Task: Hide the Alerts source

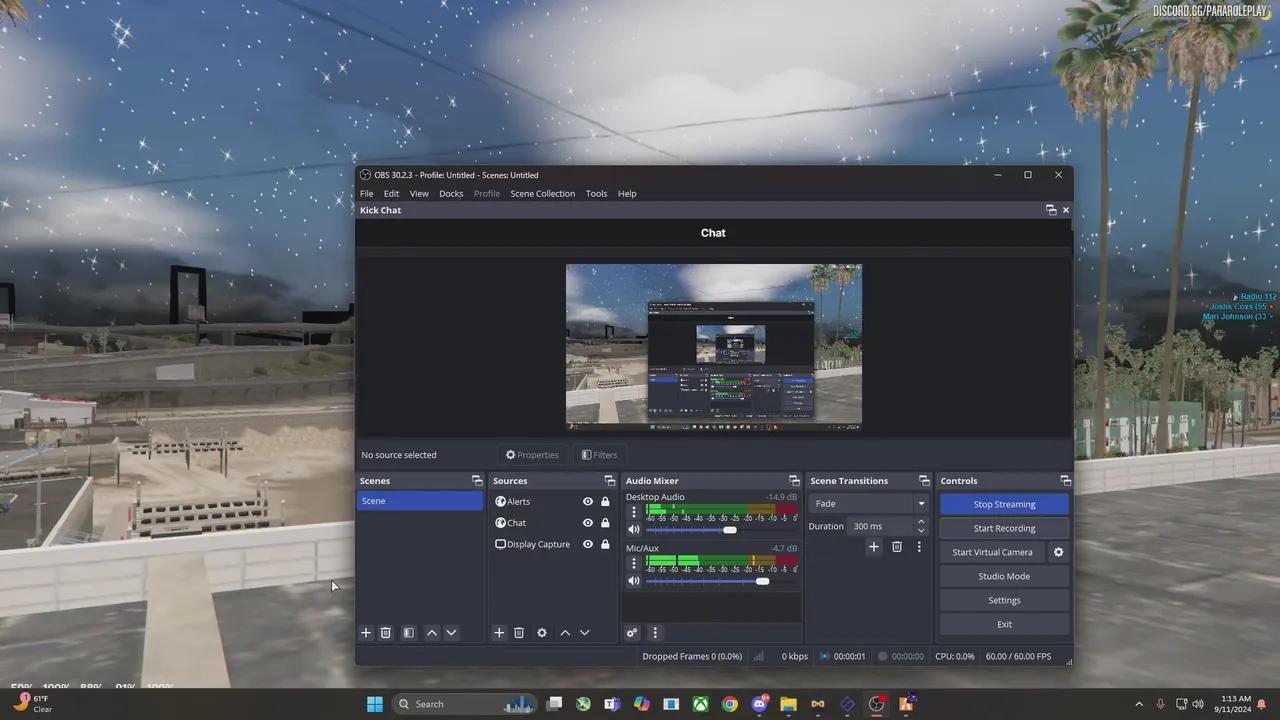Action: 588,502
